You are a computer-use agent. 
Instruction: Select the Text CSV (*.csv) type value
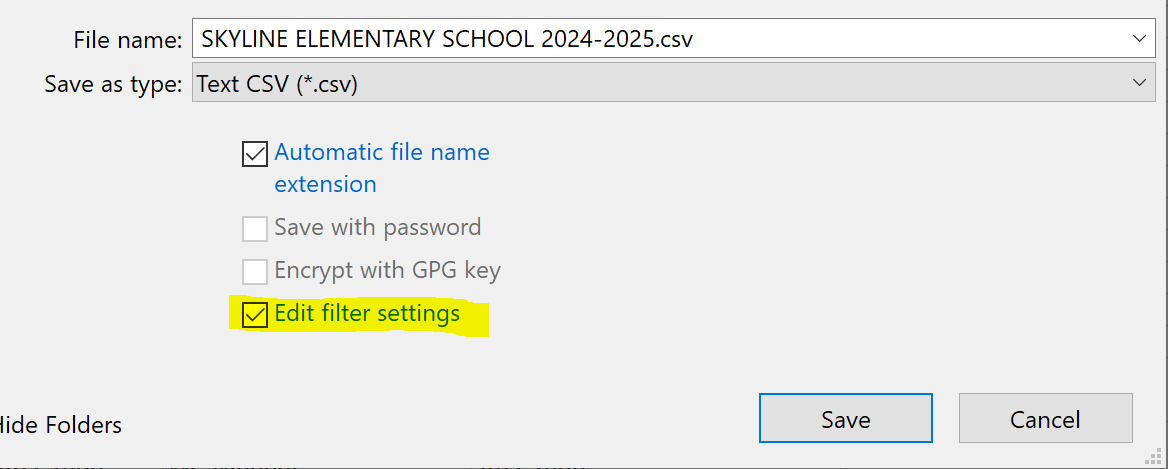[277, 84]
